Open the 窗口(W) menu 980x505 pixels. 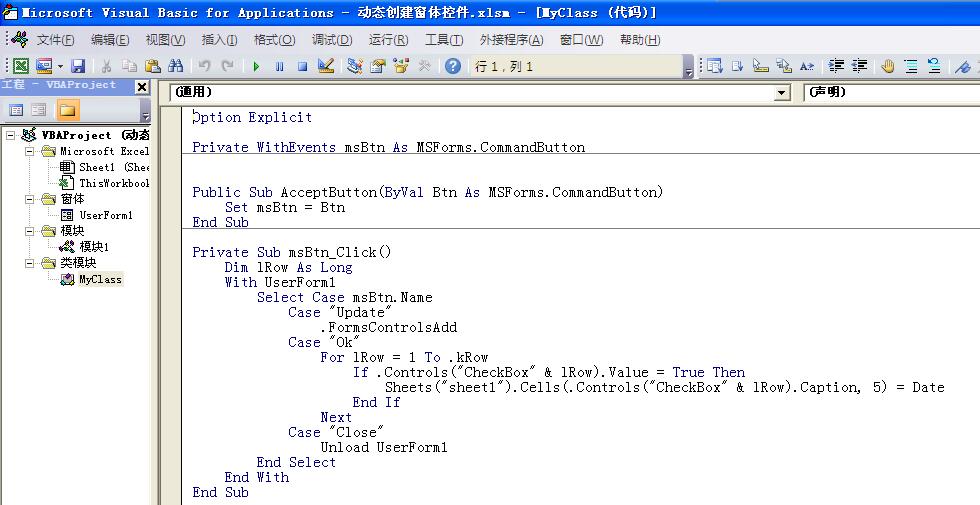pos(581,40)
